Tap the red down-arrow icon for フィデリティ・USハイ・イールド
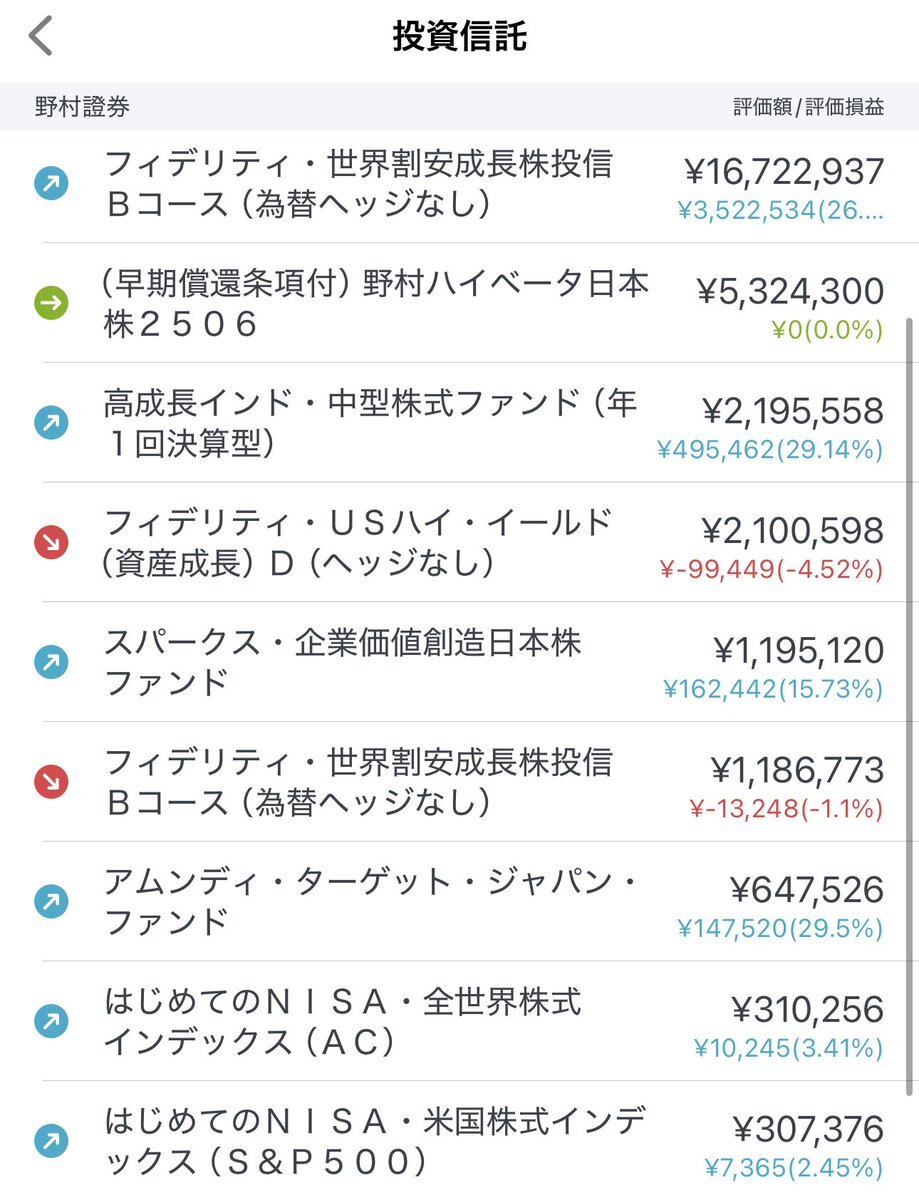919x1200 pixels. pos(51,542)
